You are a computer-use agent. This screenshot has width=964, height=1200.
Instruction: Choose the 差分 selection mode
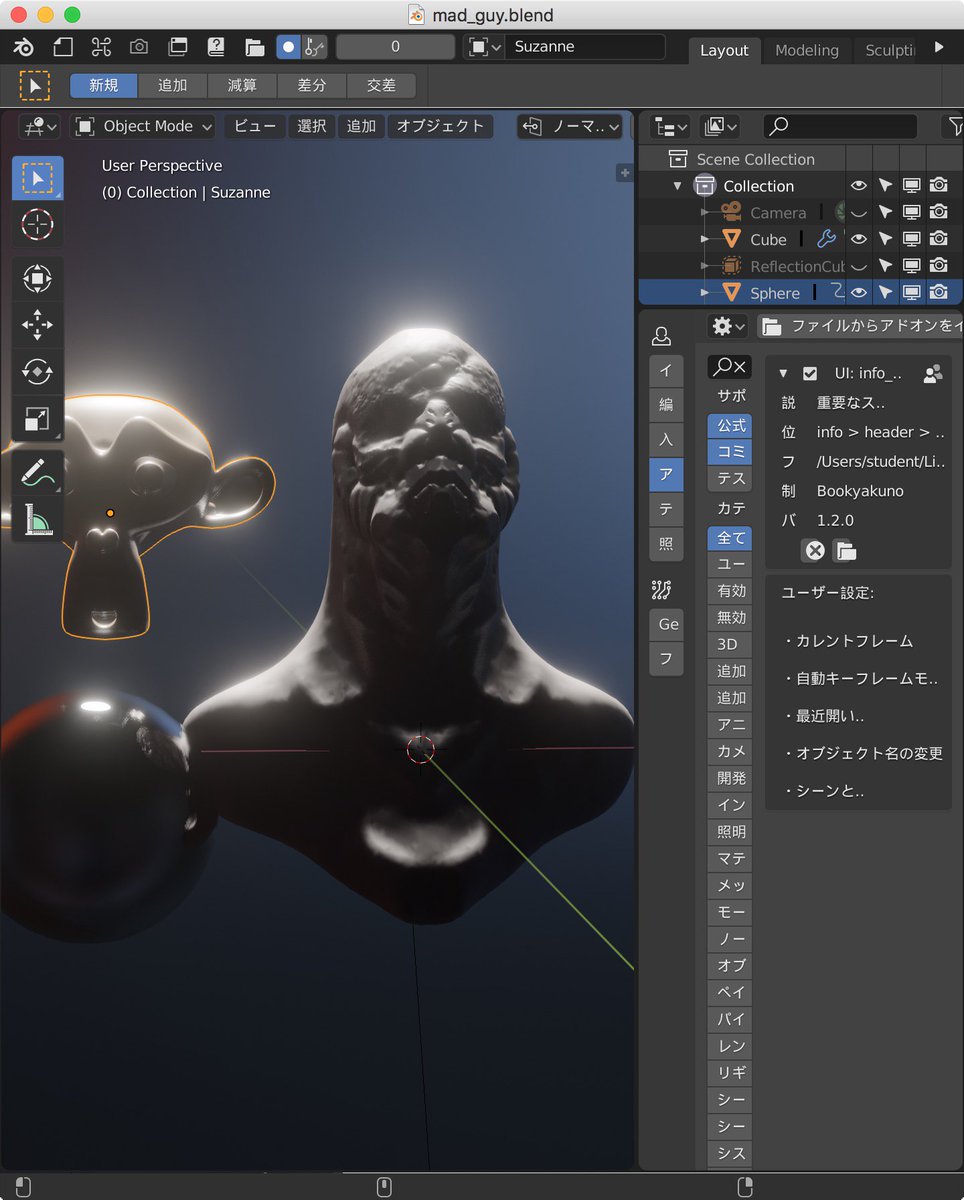coord(311,86)
